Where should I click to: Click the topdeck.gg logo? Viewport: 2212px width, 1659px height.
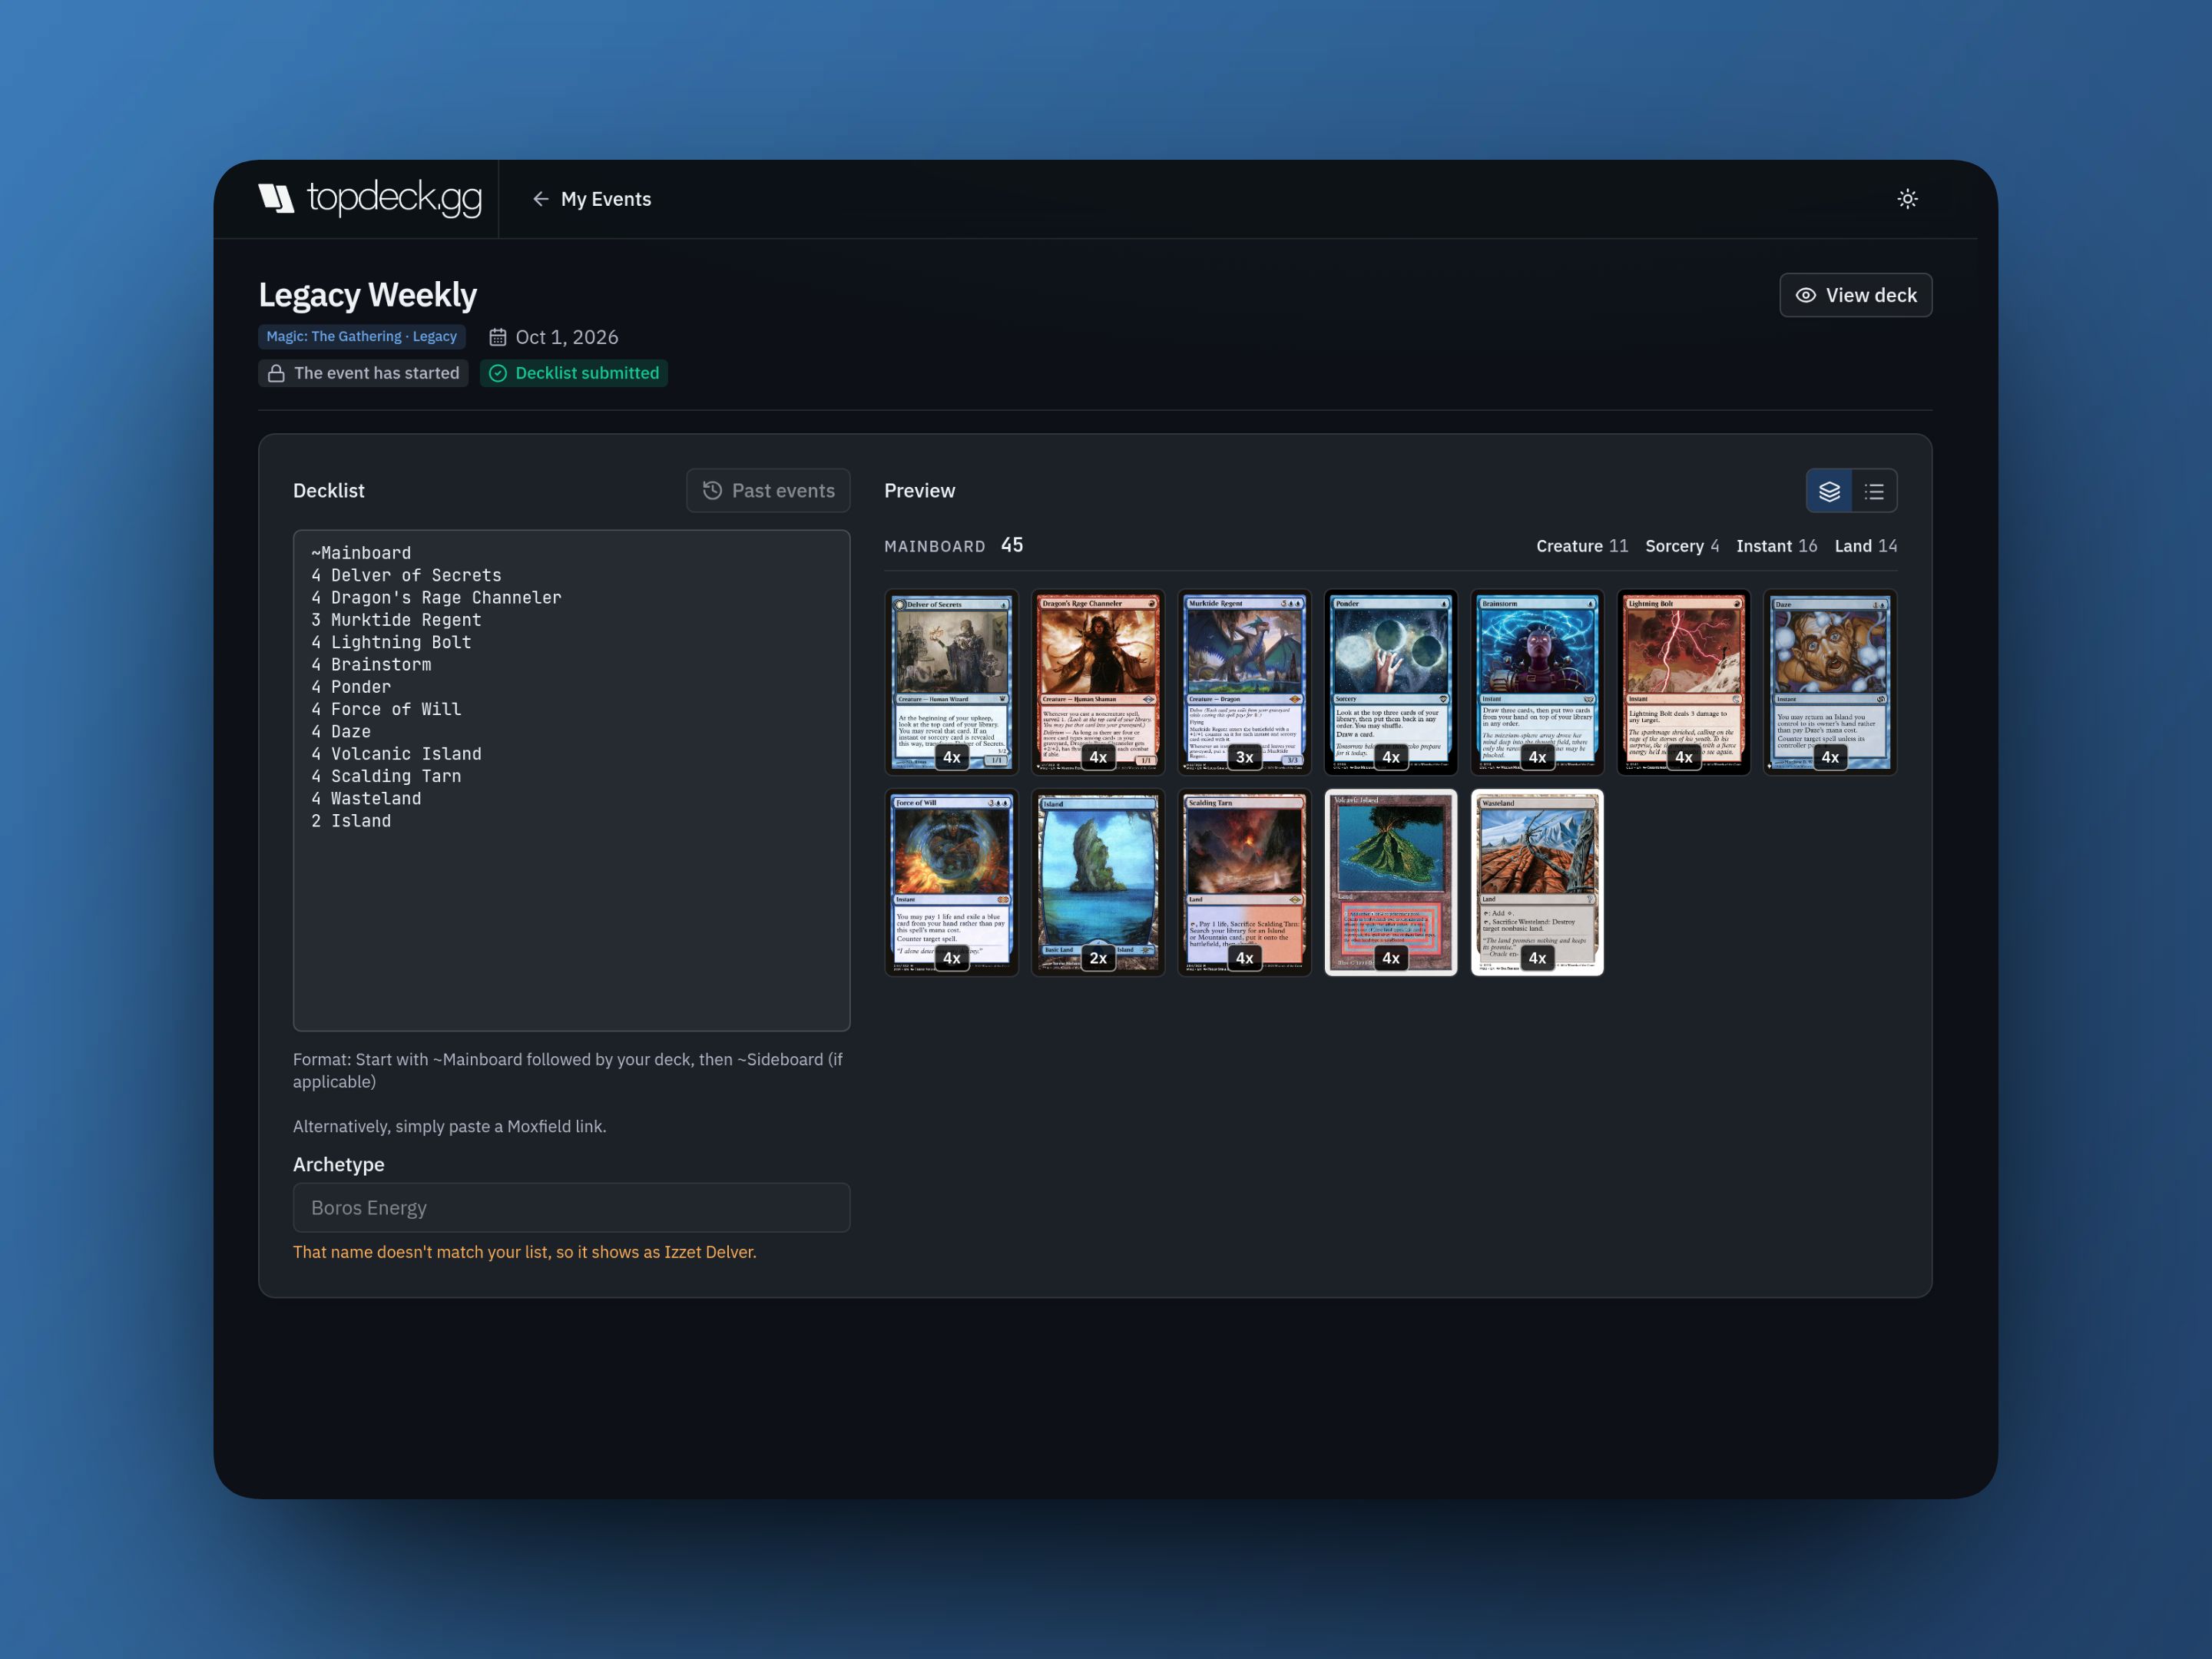coord(369,198)
